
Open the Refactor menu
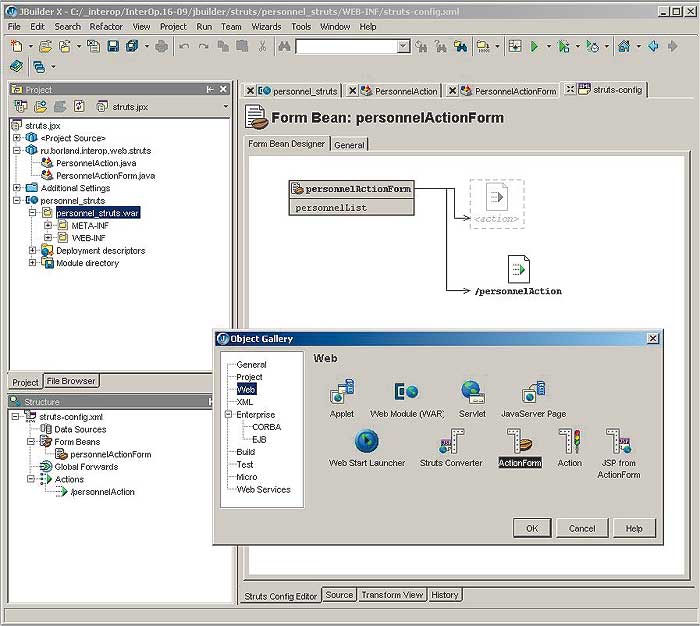(106, 26)
